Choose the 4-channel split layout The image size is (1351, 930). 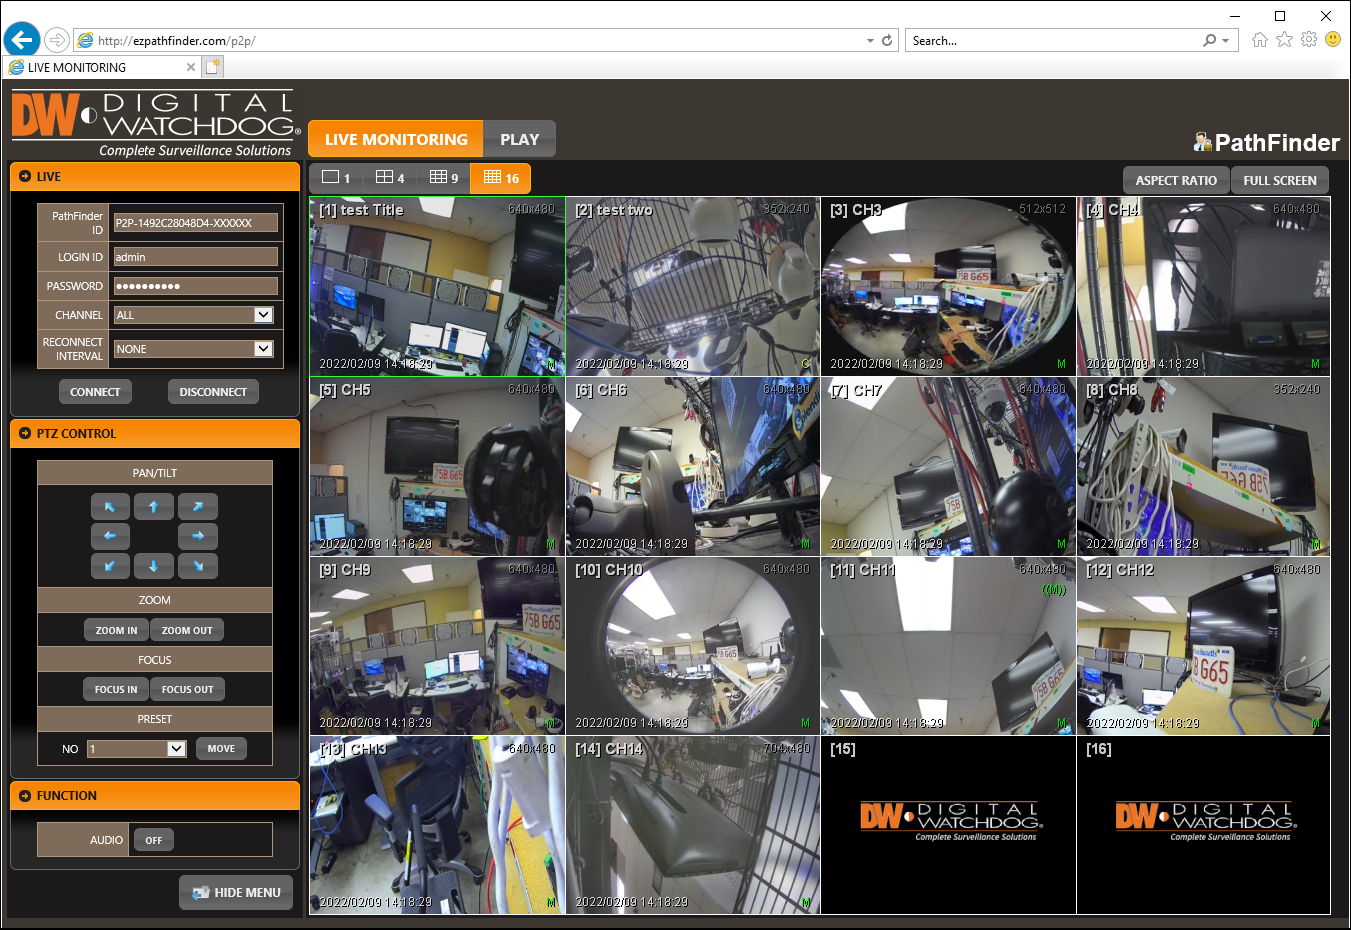tap(390, 178)
